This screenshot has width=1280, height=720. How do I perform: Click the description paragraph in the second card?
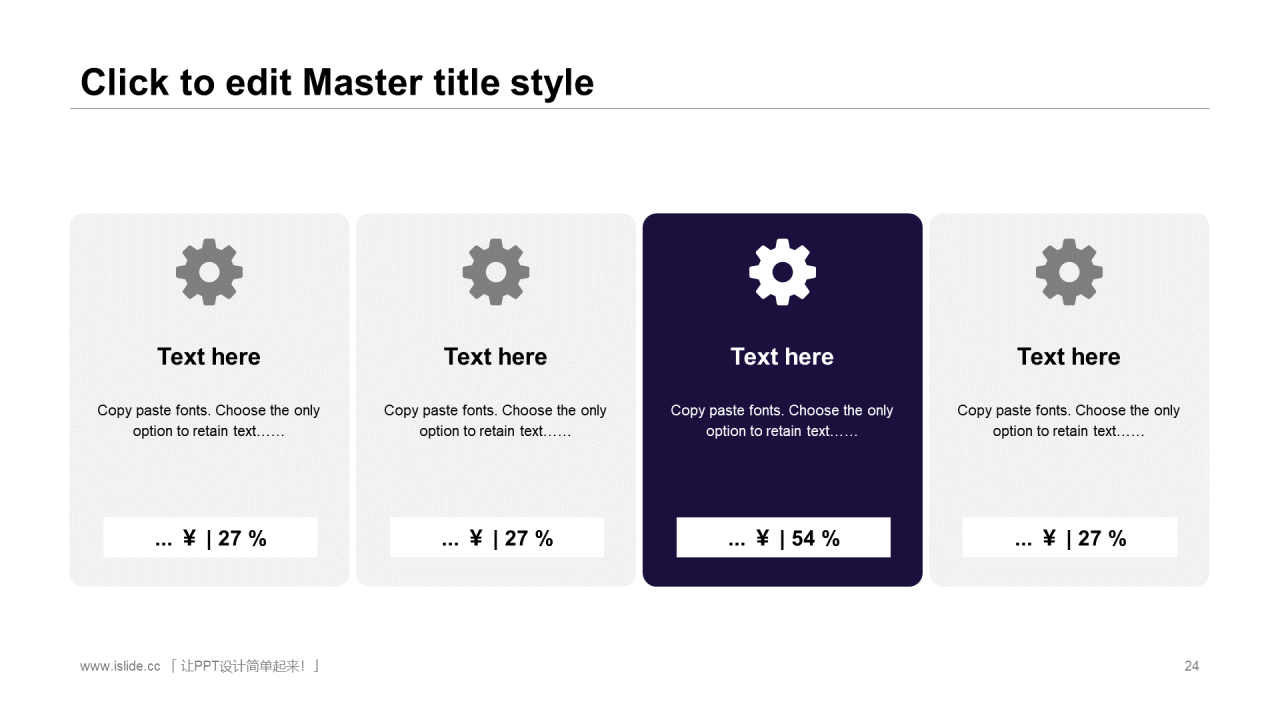(496, 421)
